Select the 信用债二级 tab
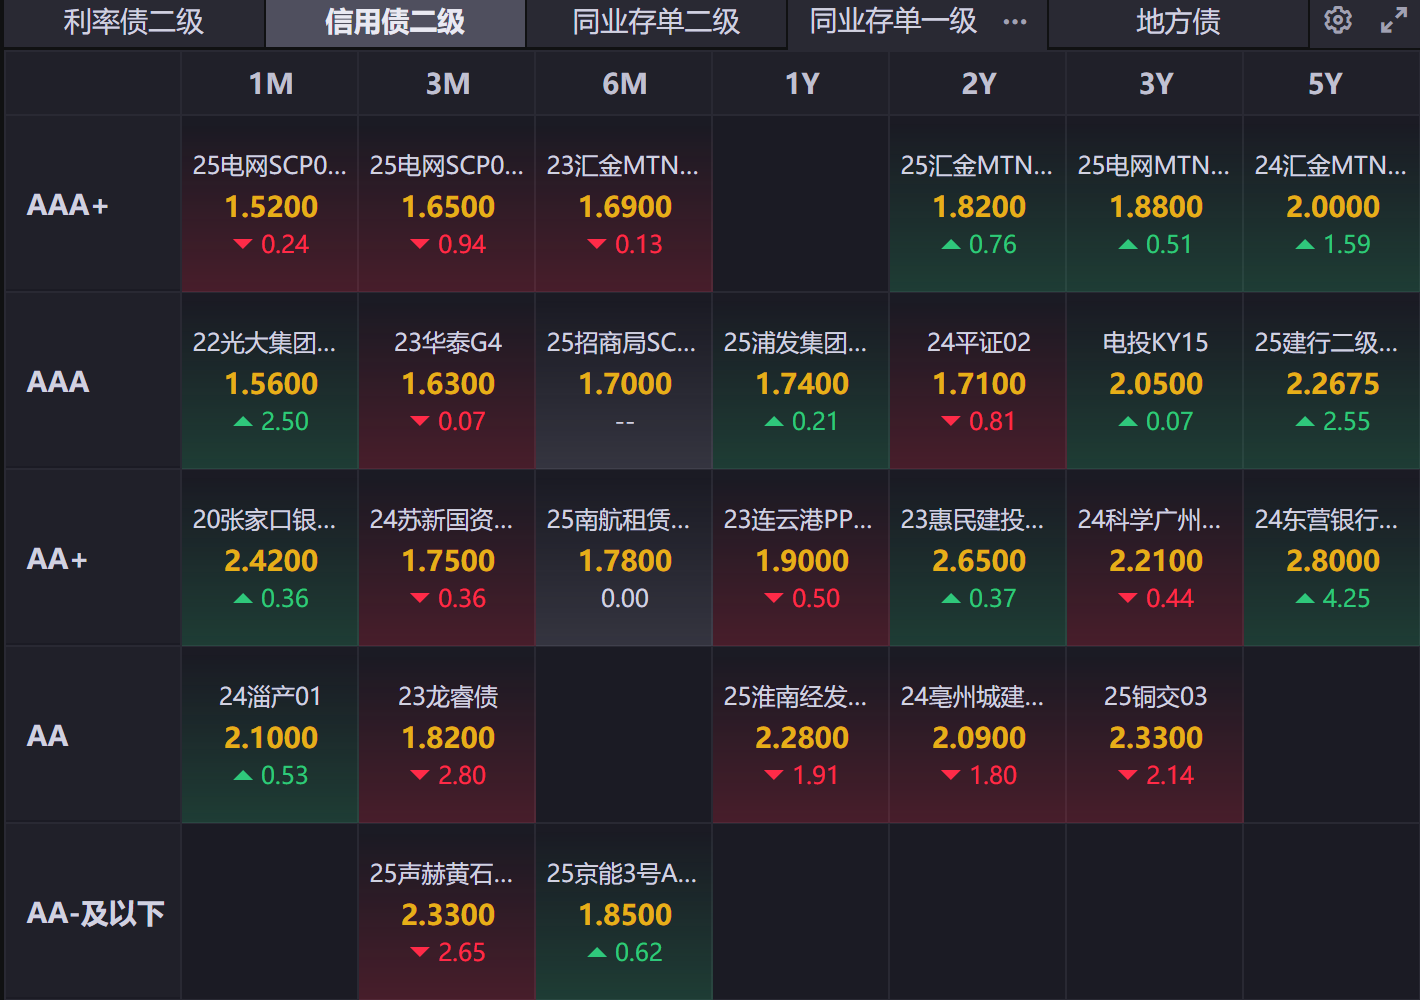The height and width of the screenshot is (1000, 1420). 395,22
